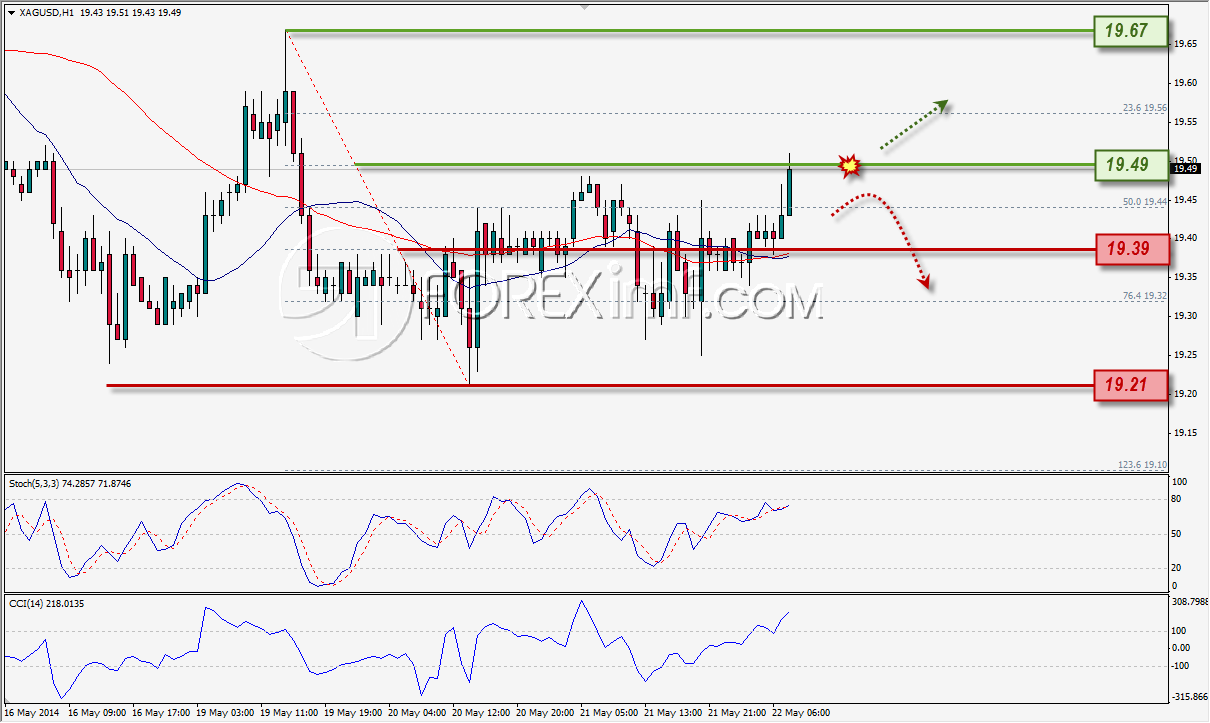Select the red 19.39 support label
Image resolution: width=1210 pixels, height=723 pixels.
pyautogui.click(x=1132, y=250)
